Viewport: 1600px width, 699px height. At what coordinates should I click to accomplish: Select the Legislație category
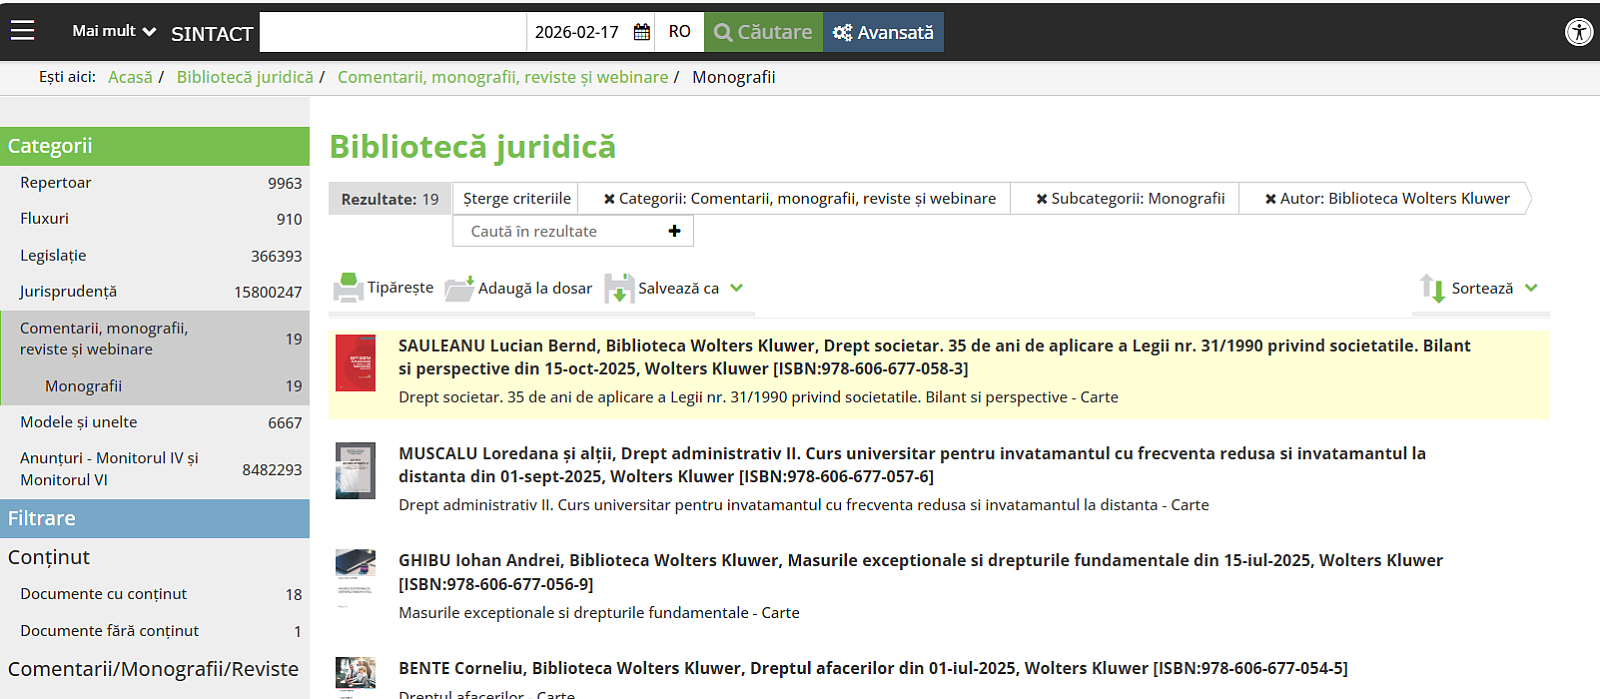[x=53, y=256]
